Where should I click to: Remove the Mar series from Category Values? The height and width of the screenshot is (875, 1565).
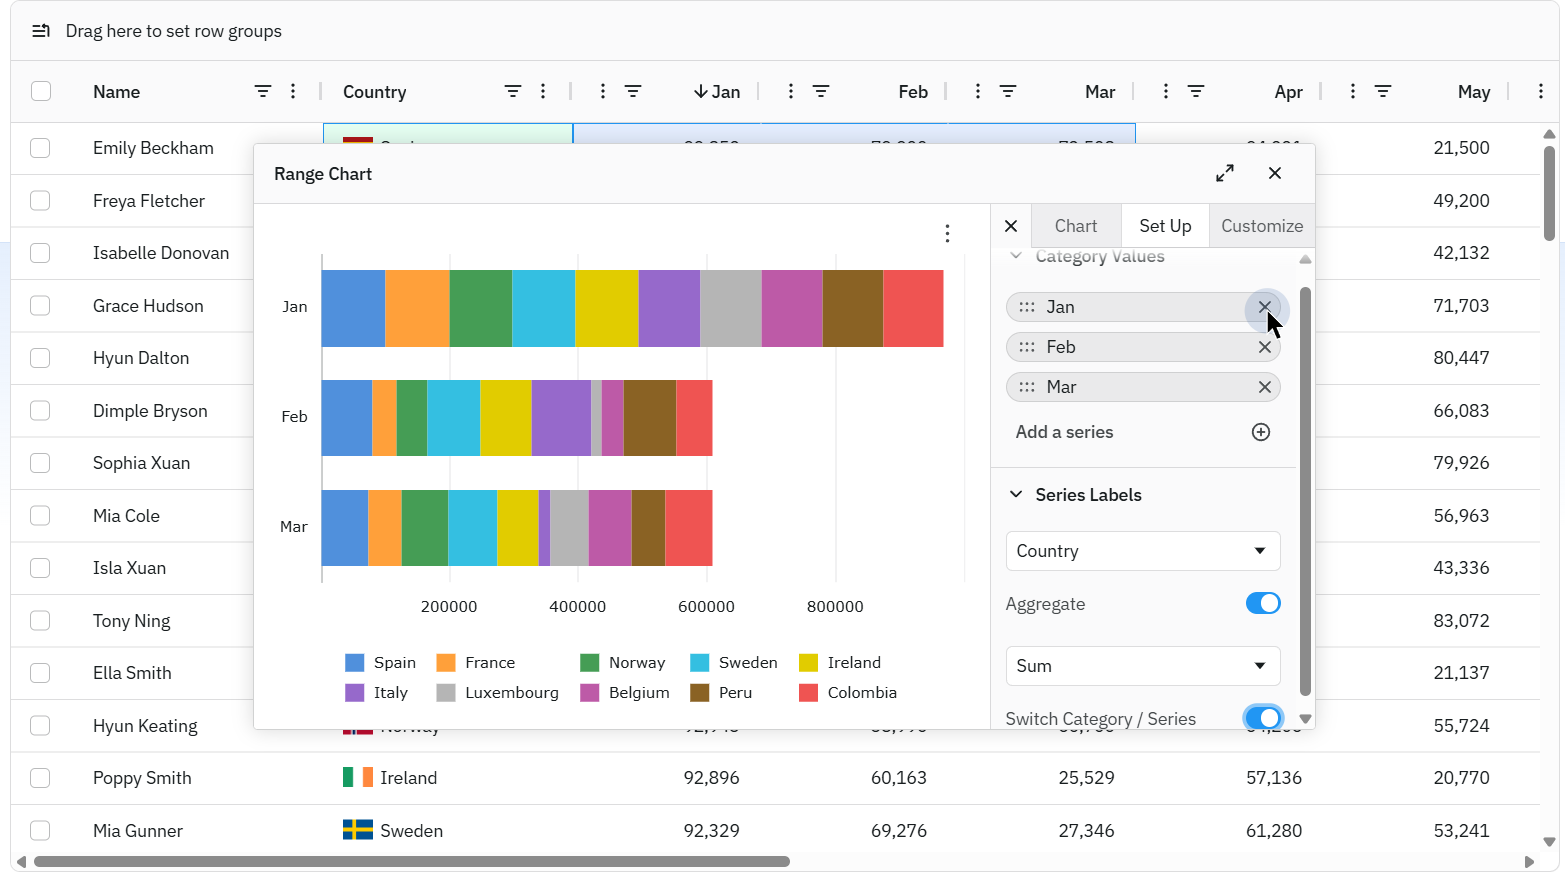point(1265,387)
